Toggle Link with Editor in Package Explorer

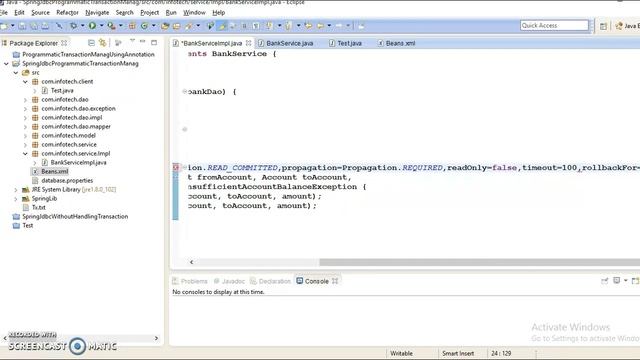pos(102,42)
